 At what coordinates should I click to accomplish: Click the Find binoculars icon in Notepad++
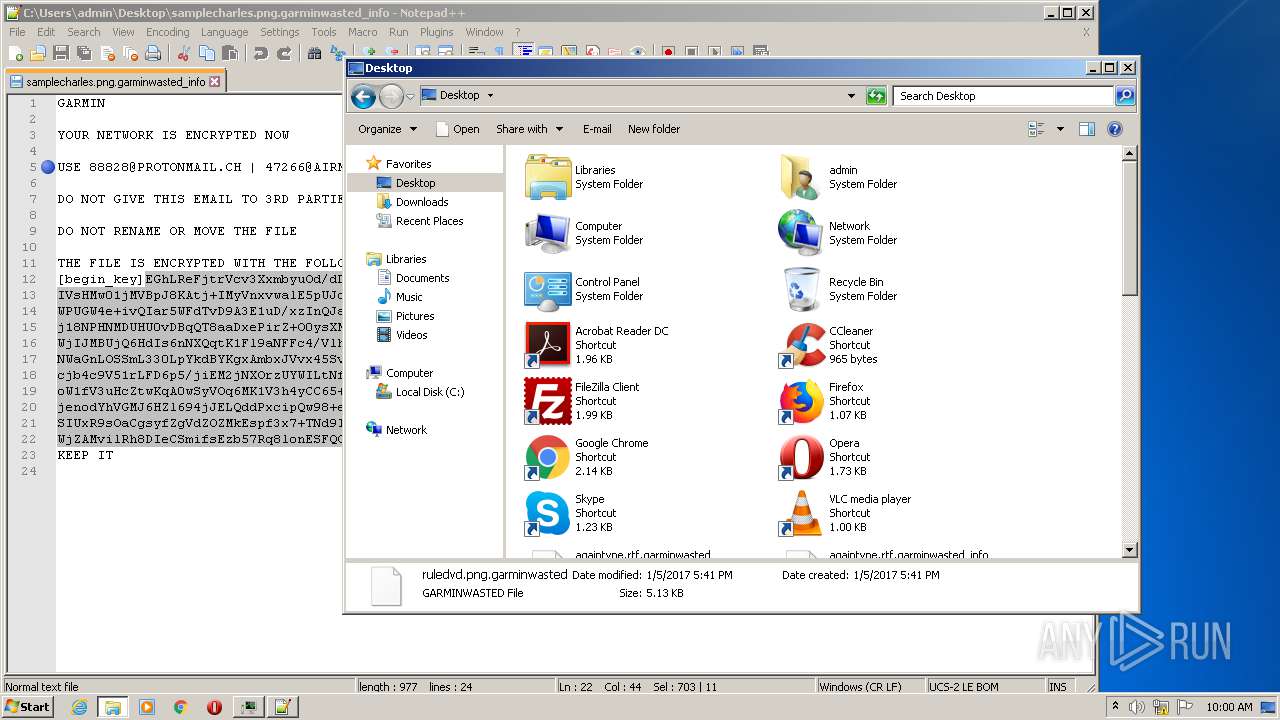tap(315, 53)
